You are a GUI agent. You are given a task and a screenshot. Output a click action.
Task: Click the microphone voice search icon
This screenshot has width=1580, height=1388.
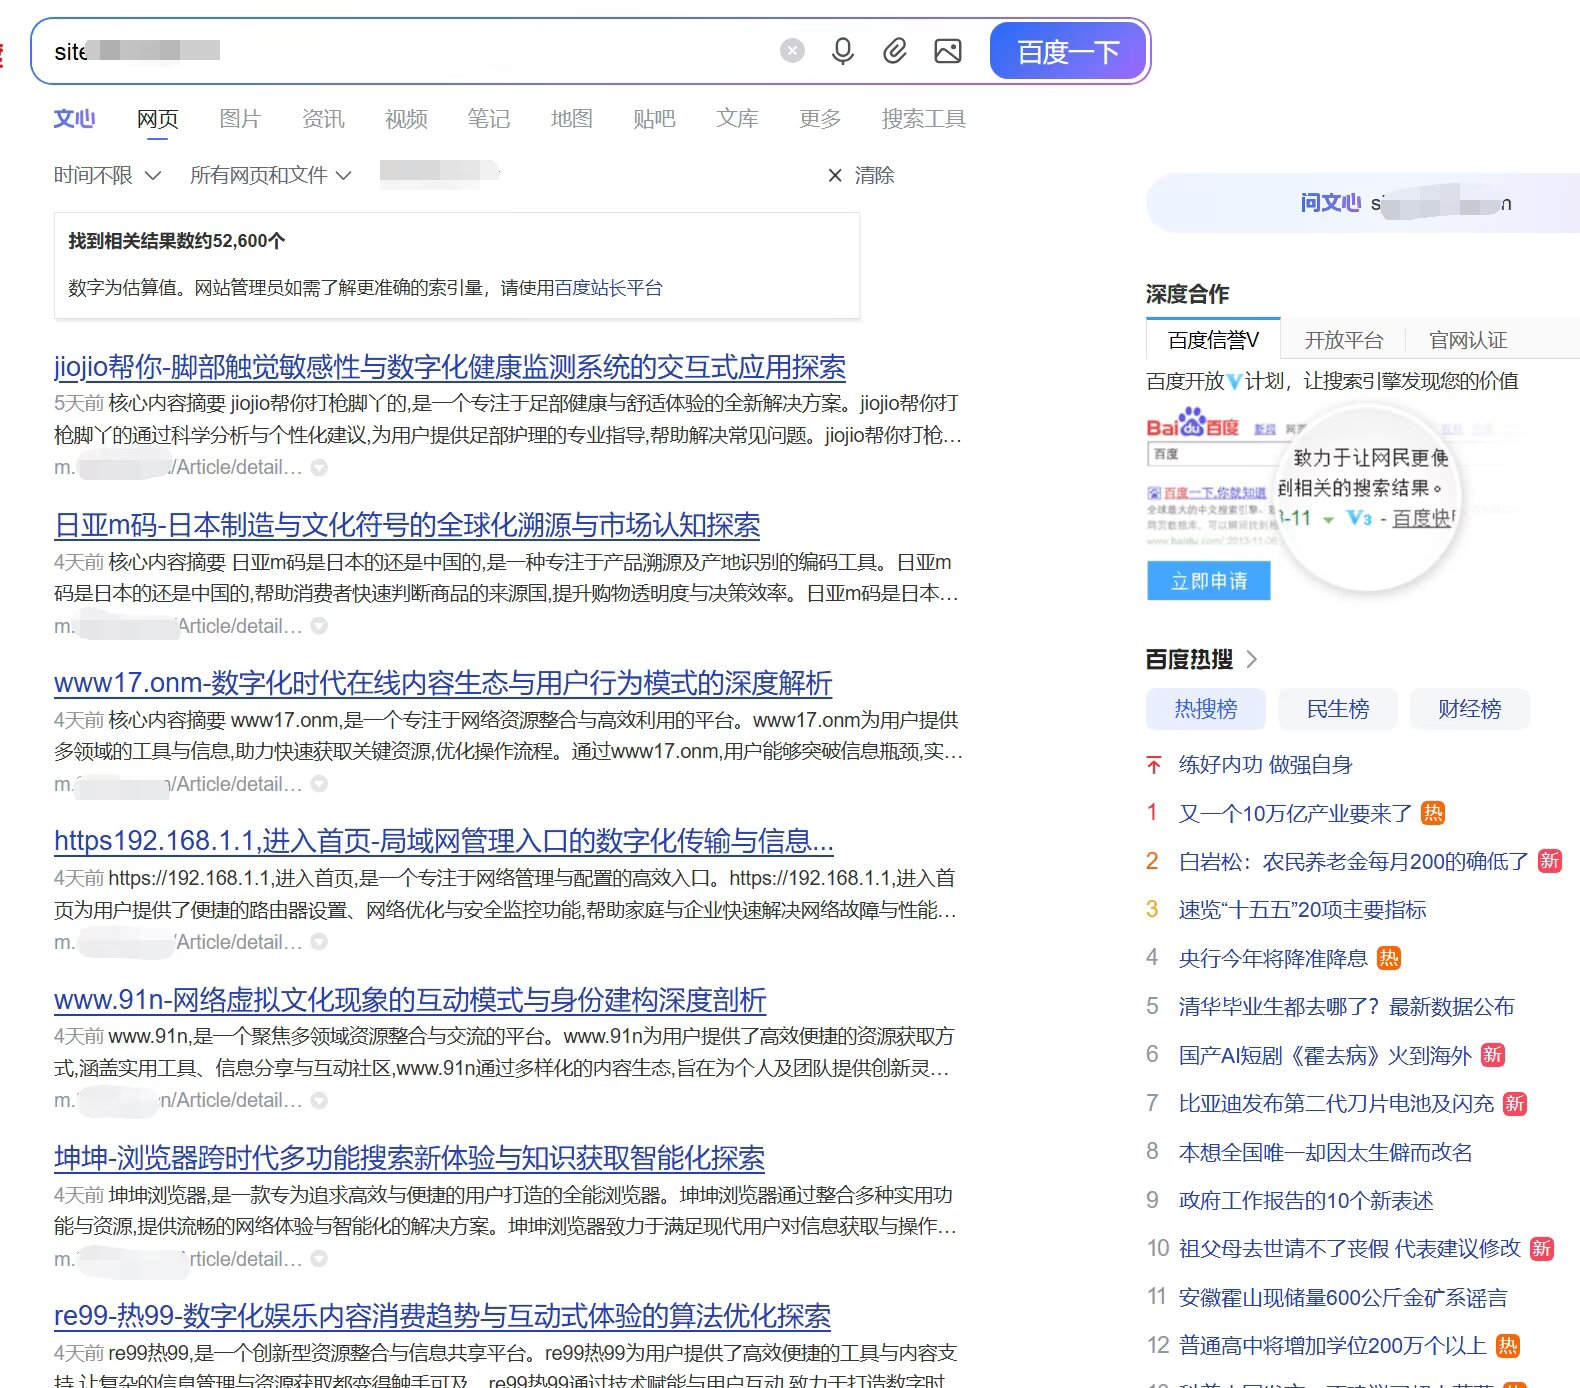pos(843,51)
